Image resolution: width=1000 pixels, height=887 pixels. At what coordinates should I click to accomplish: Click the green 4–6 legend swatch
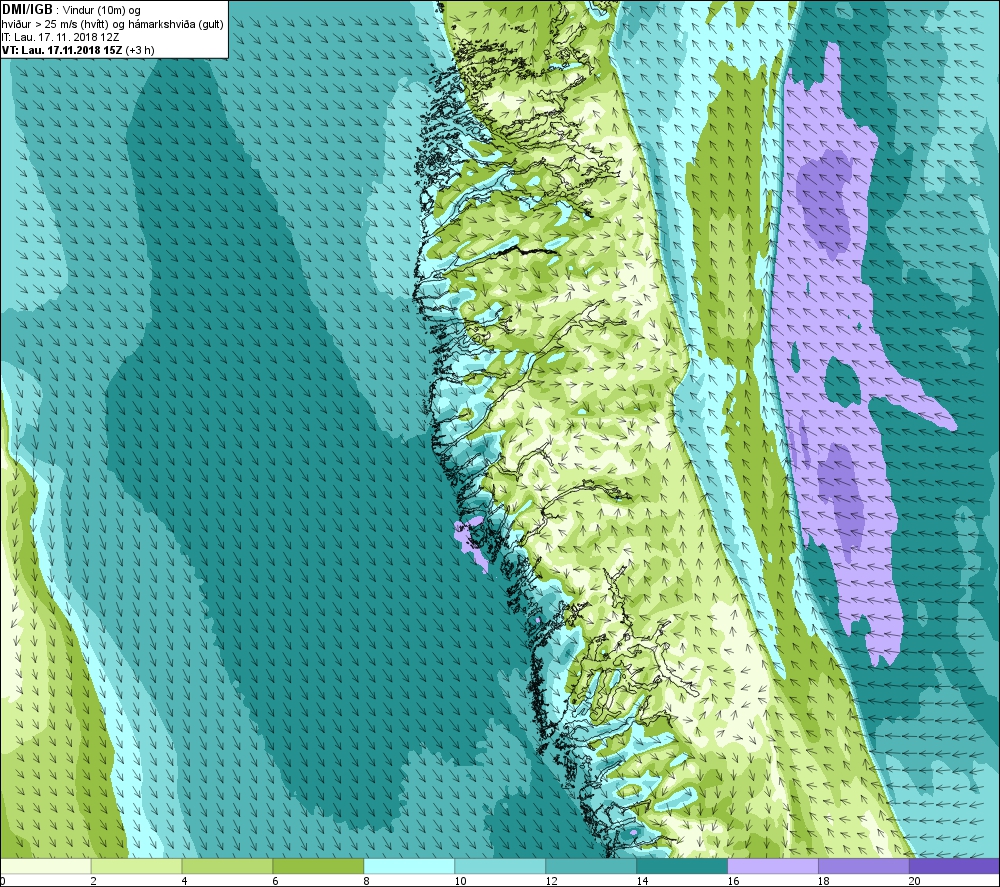[227, 866]
